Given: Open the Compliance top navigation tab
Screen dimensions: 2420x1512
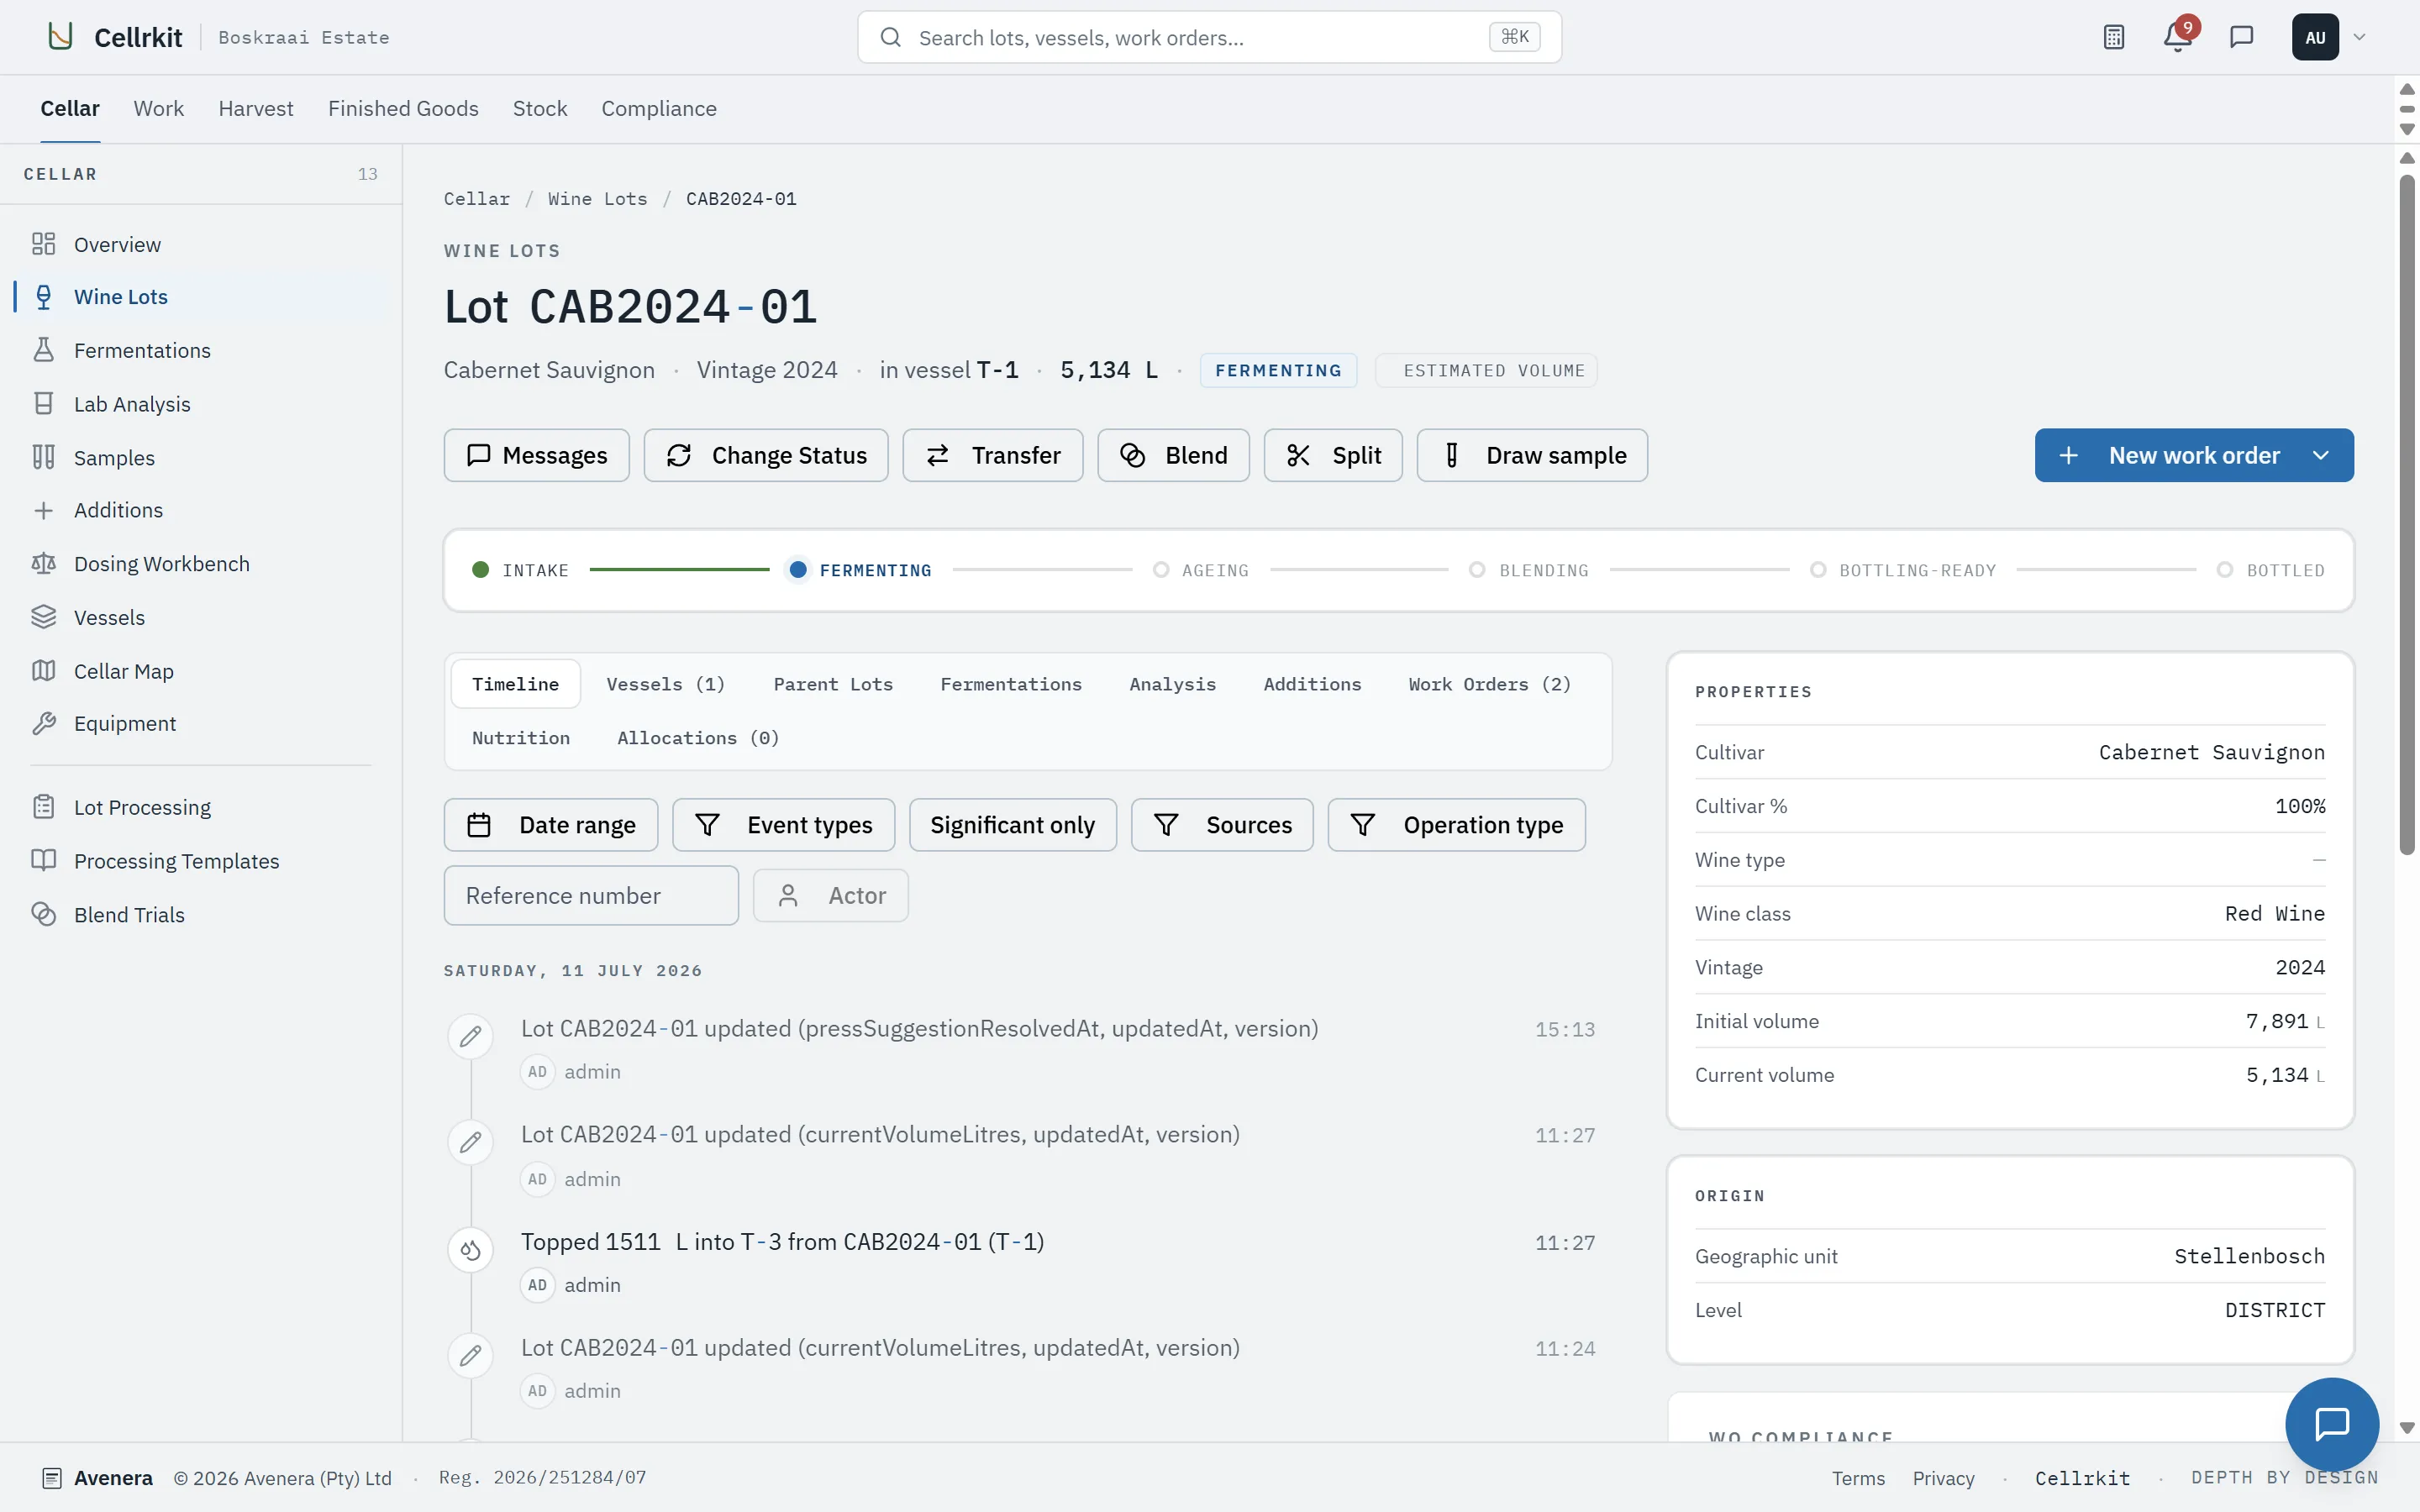Looking at the screenshot, I should 659,109.
